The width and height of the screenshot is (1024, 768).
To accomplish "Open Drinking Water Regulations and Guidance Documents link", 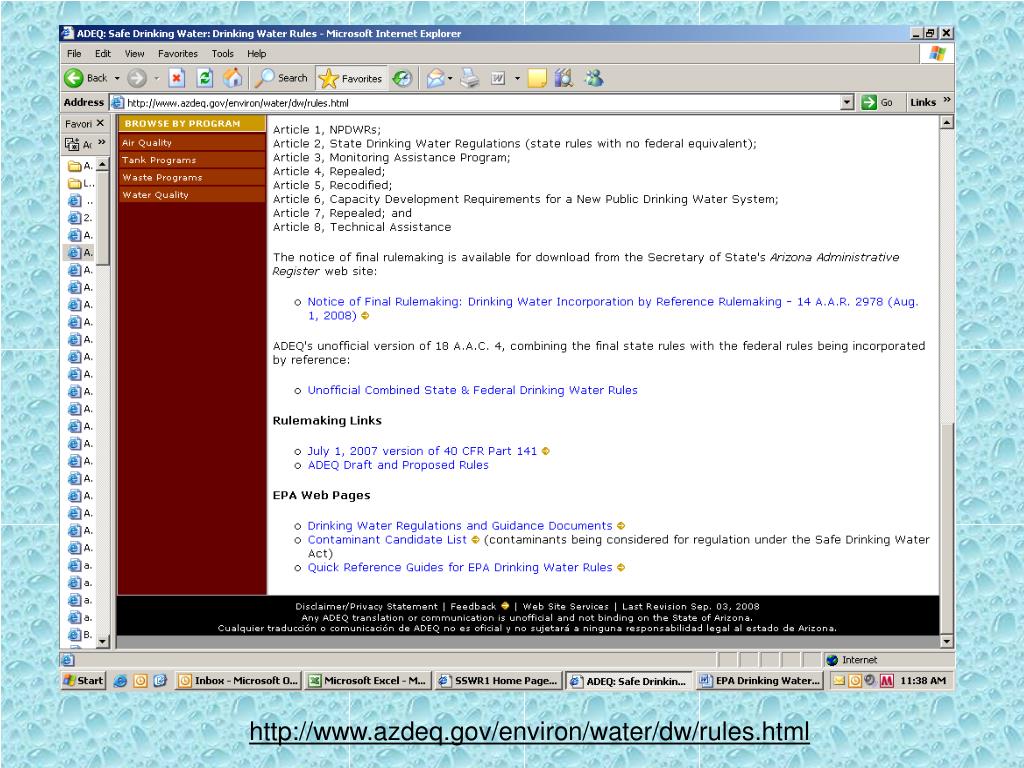I will (x=460, y=526).
